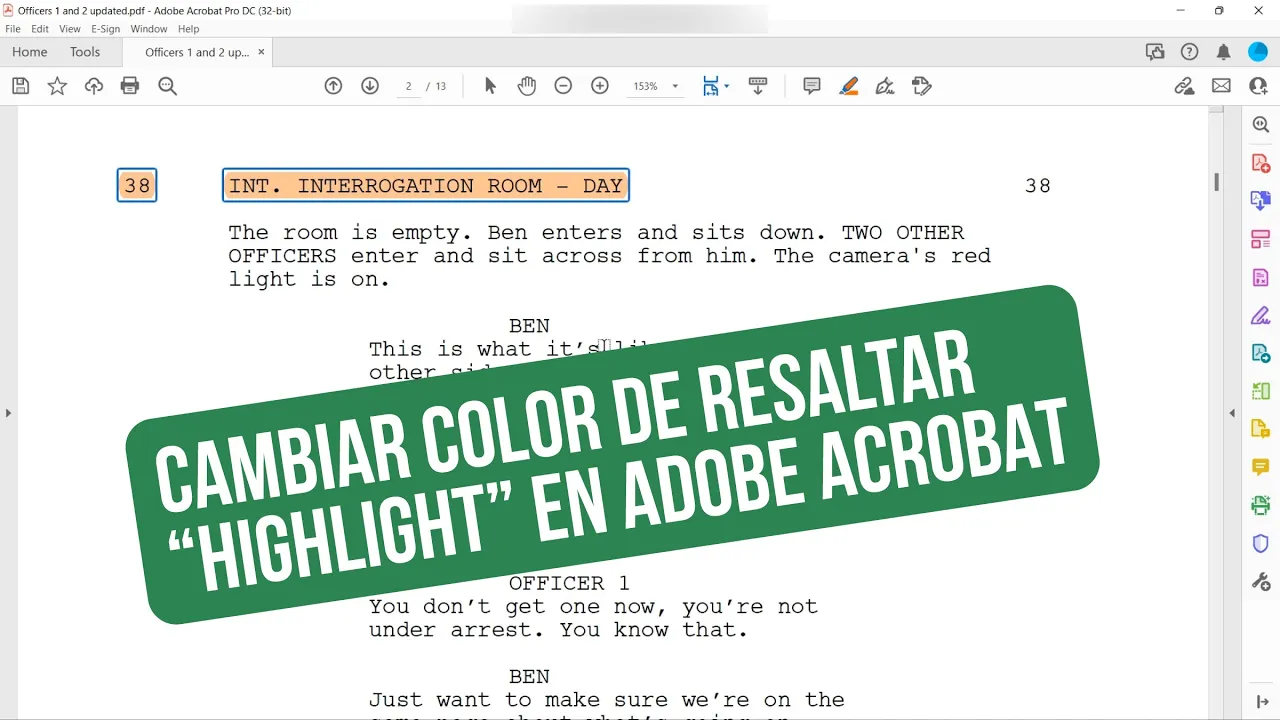Zoom in with the plus button
The image size is (1280, 720).
600,86
